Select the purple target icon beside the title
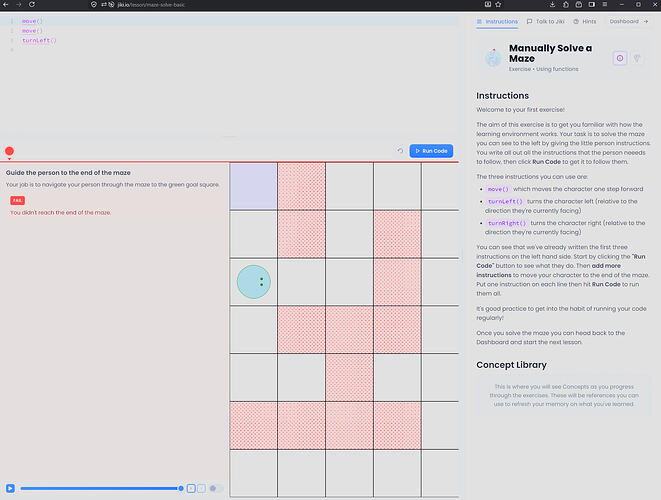The width and height of the screenshot is (661, 500). 620,58
